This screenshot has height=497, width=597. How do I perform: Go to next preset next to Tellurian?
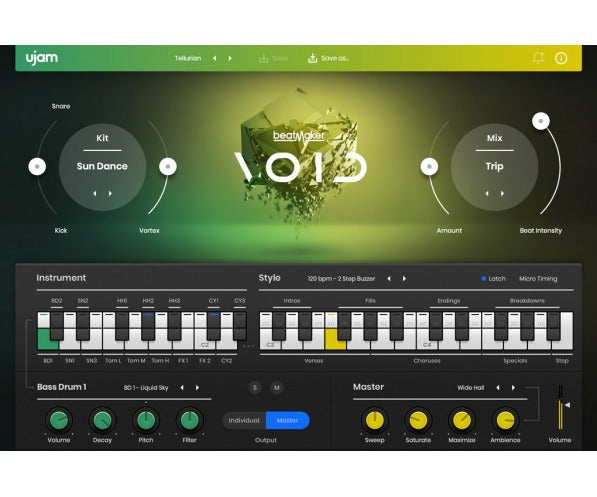[x=230, y=58]
